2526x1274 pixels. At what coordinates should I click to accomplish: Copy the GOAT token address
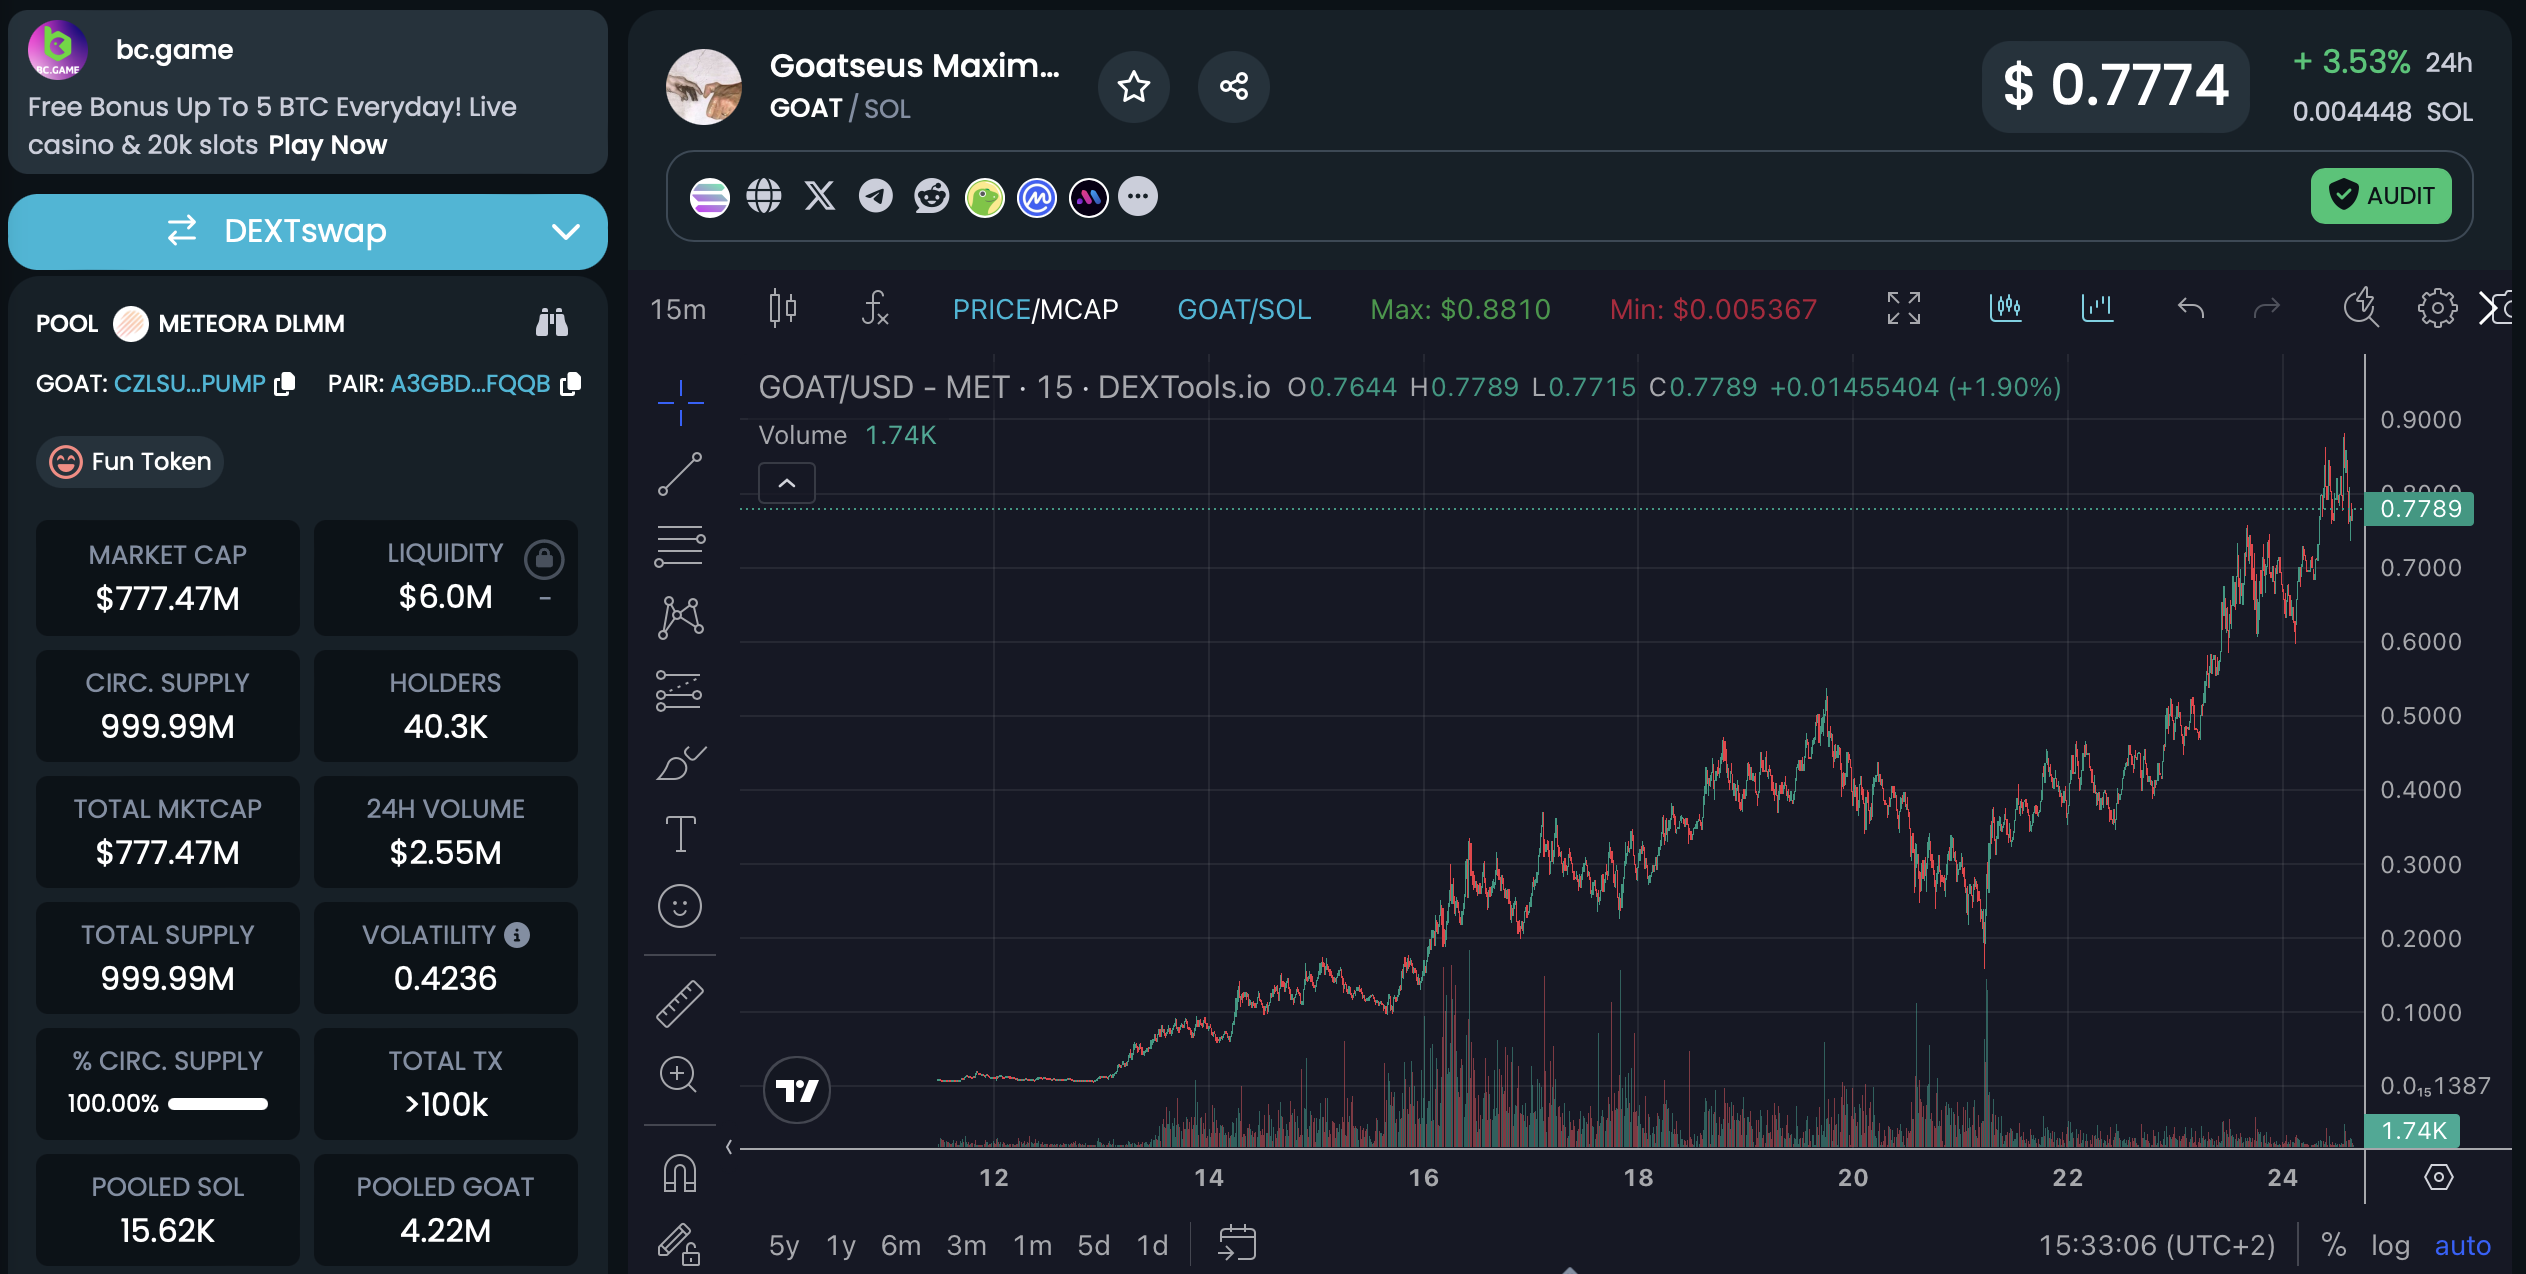(285, 384)
